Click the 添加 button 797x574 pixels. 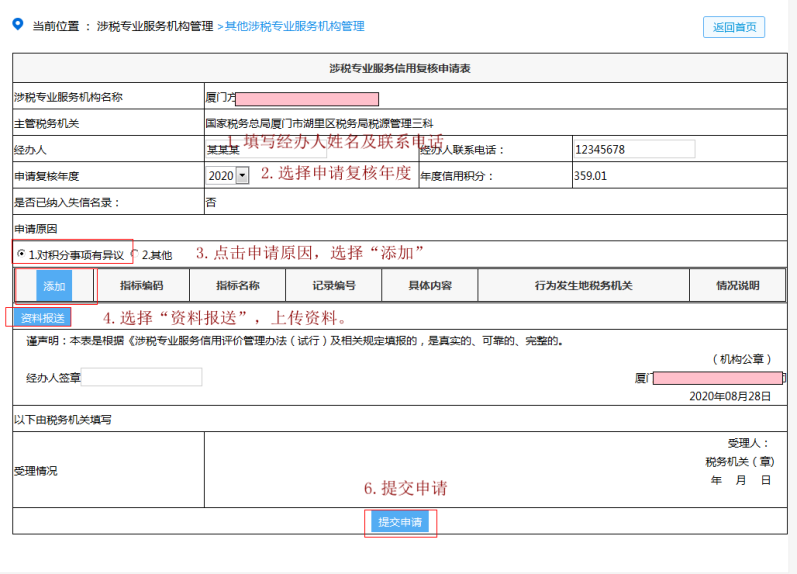click(54, 286)
